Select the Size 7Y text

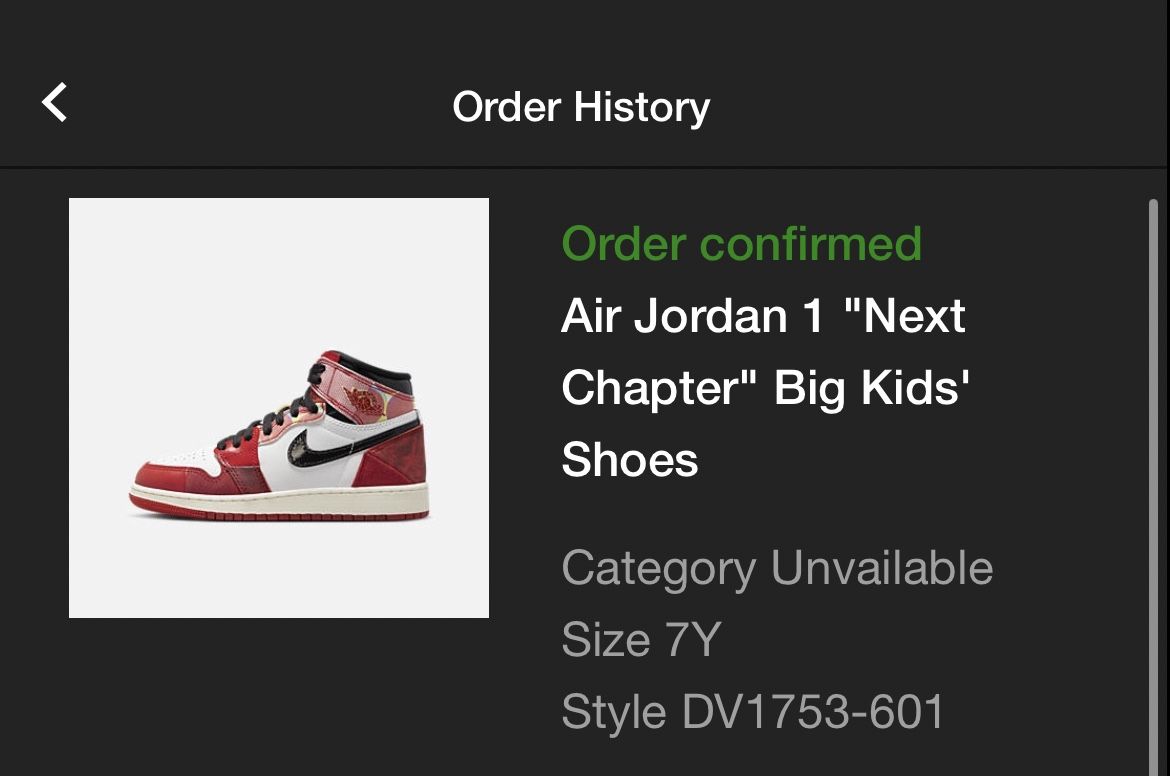pos(641,640)
